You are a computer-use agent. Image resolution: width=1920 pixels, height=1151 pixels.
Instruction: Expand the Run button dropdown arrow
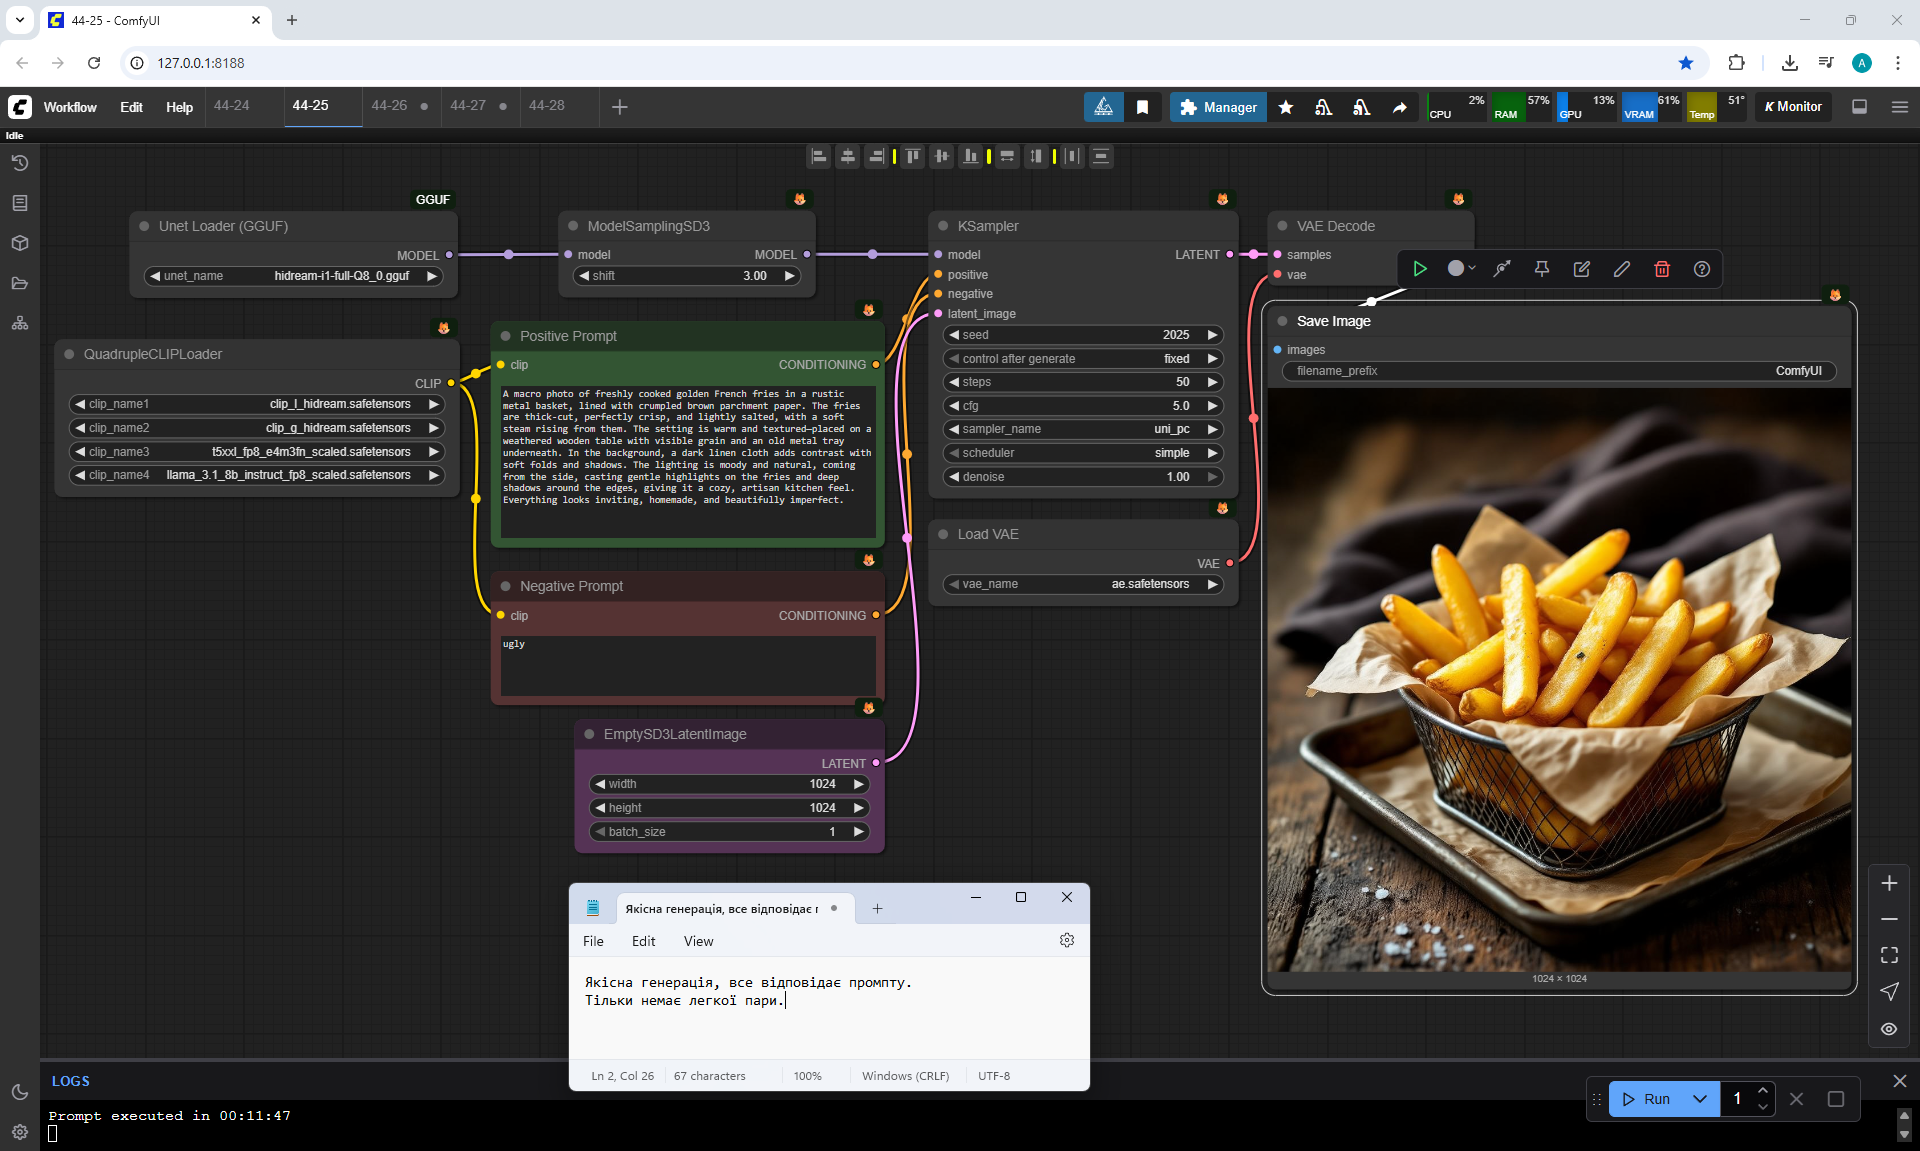coord(1699,1099)
